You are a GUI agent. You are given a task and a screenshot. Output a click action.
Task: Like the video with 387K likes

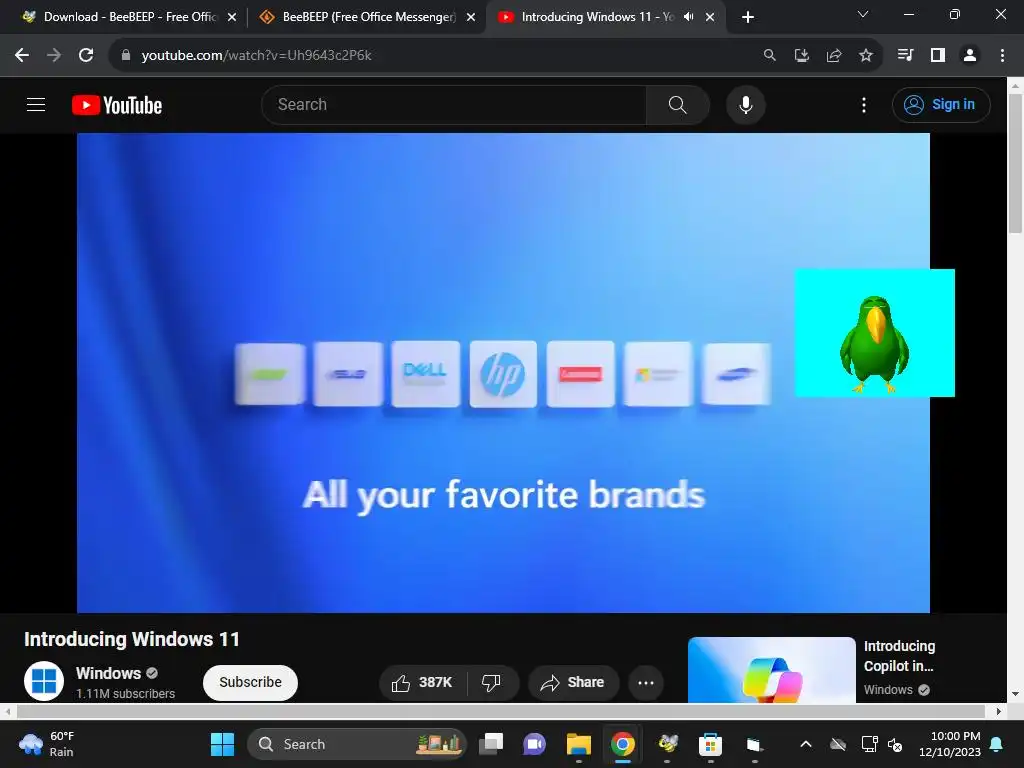click(x=423, y=683)
